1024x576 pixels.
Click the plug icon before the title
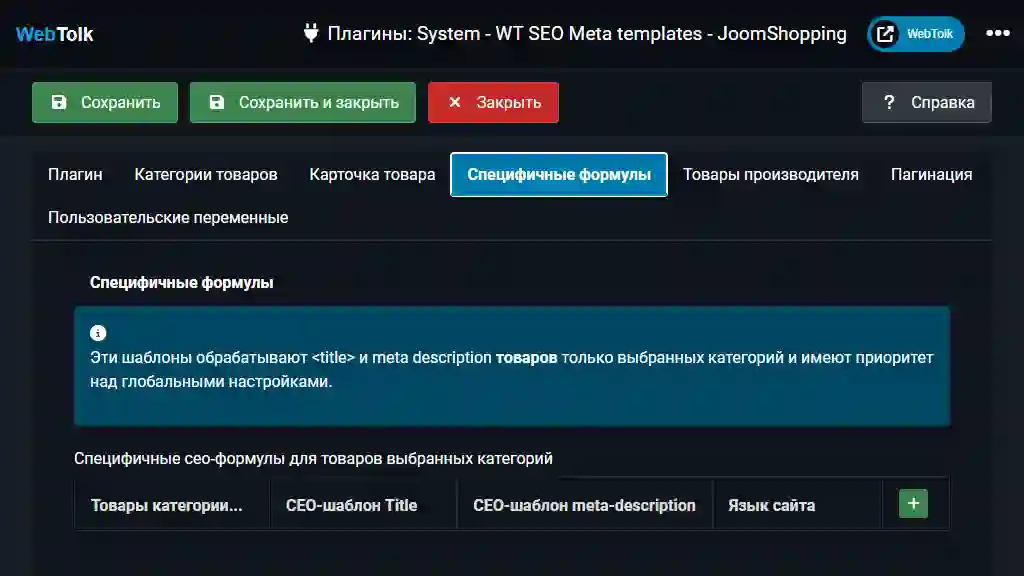[312, 33]
